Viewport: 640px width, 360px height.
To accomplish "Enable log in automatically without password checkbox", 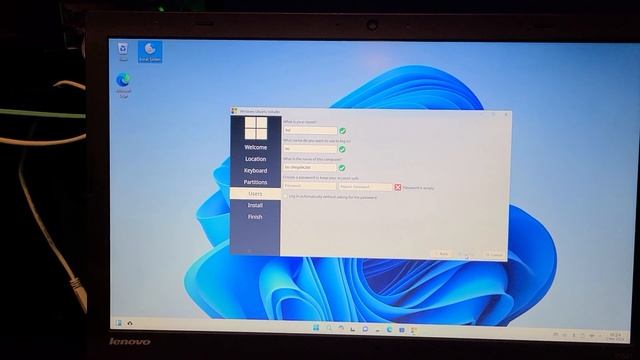I will tap(285, 197).
